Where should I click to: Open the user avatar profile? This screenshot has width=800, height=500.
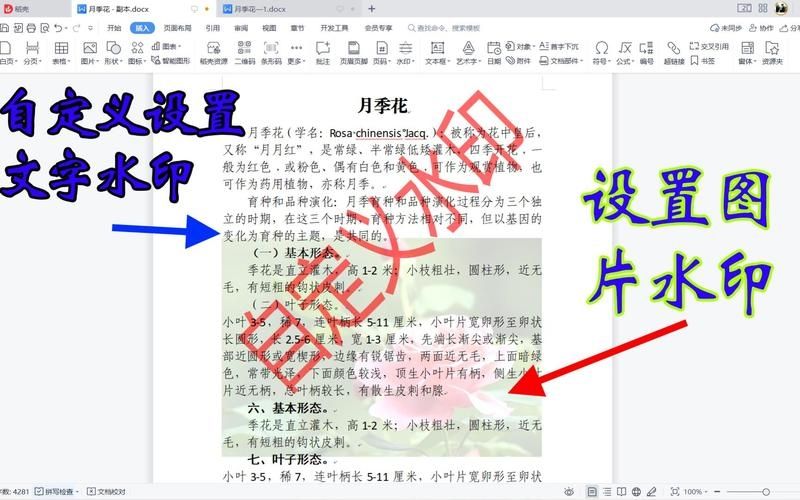click(781, 8)
